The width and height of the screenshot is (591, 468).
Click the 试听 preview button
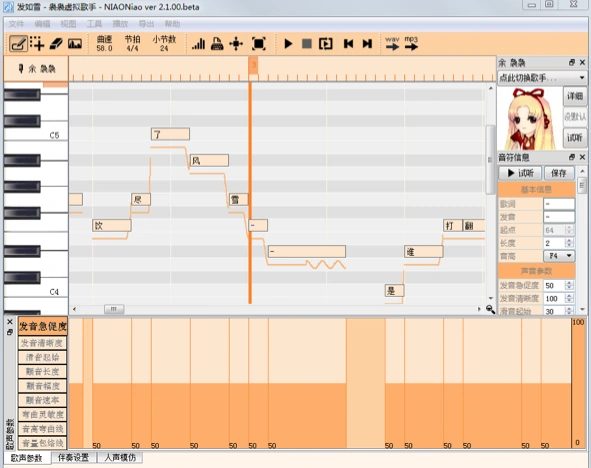(x=520, y=173)
